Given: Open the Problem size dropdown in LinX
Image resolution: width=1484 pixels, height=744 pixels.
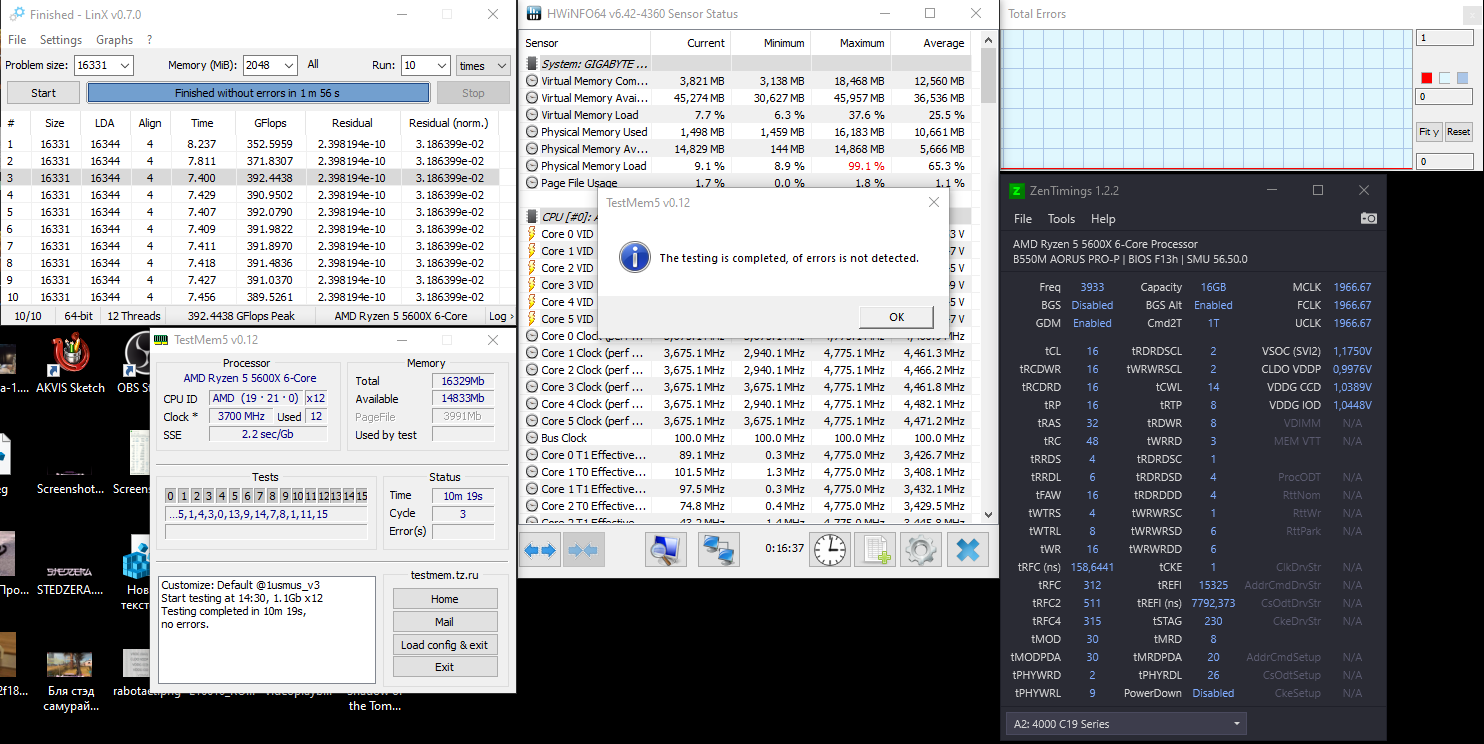Looking at the screenshot, I should [123, 65].
